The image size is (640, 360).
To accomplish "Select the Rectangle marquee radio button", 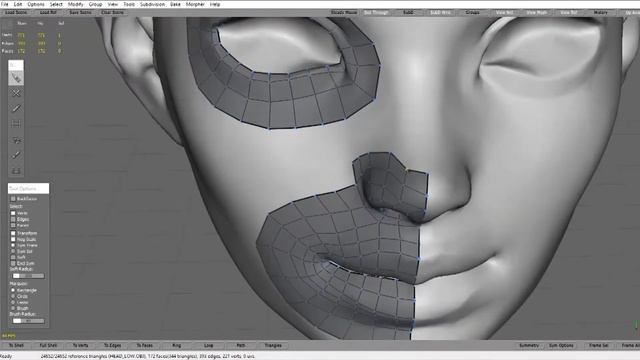I will tap(13, 290).
